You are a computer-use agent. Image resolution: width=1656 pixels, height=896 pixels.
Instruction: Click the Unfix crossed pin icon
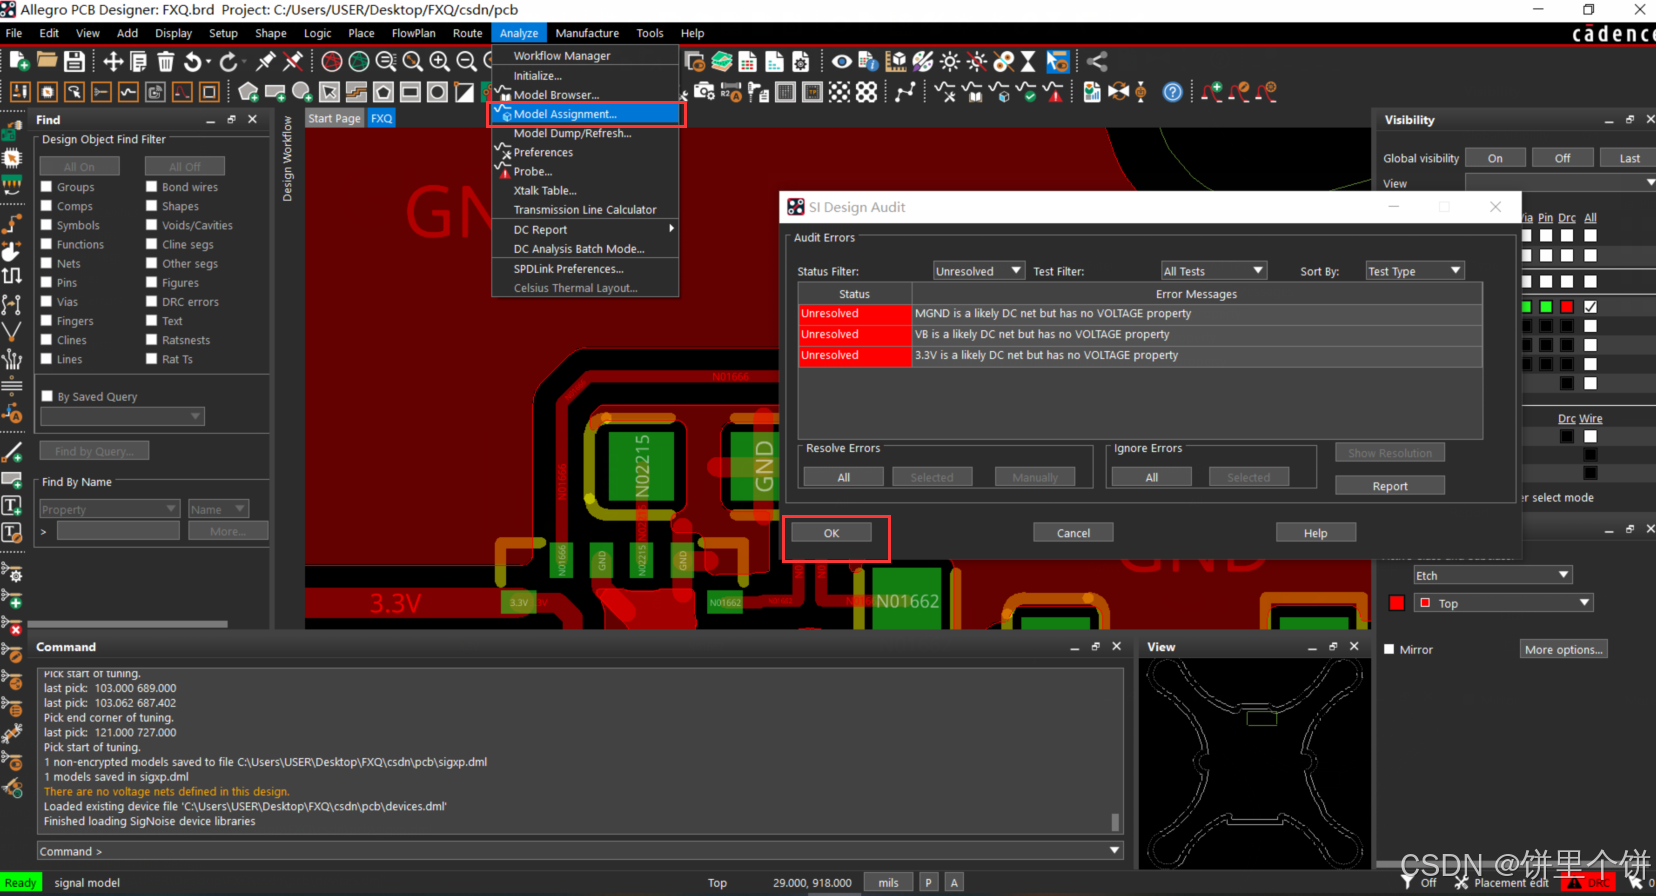293,61
